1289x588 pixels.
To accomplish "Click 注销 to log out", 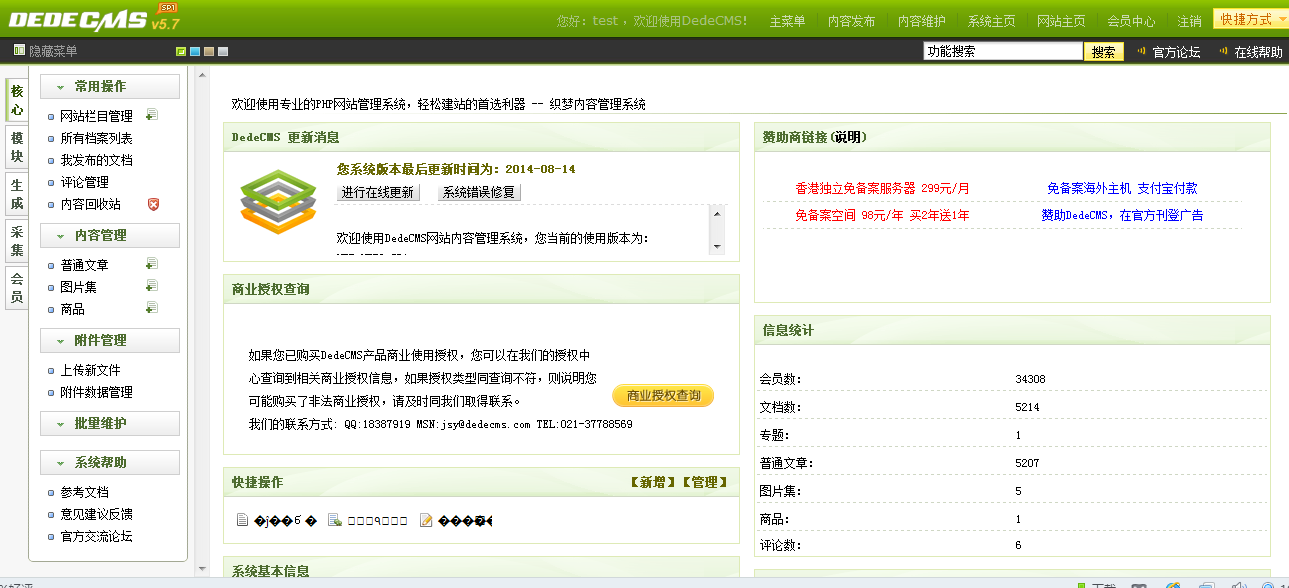I will [1189, 21].
